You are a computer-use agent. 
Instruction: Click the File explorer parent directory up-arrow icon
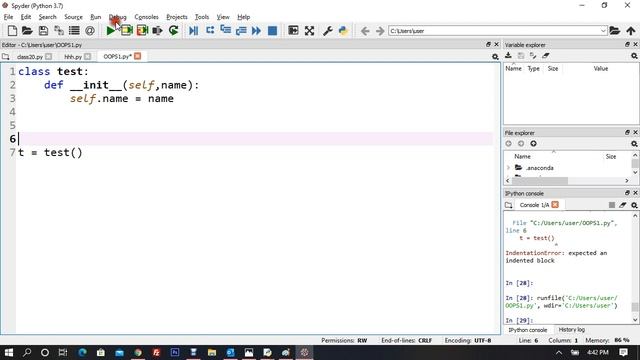[533, 144]
